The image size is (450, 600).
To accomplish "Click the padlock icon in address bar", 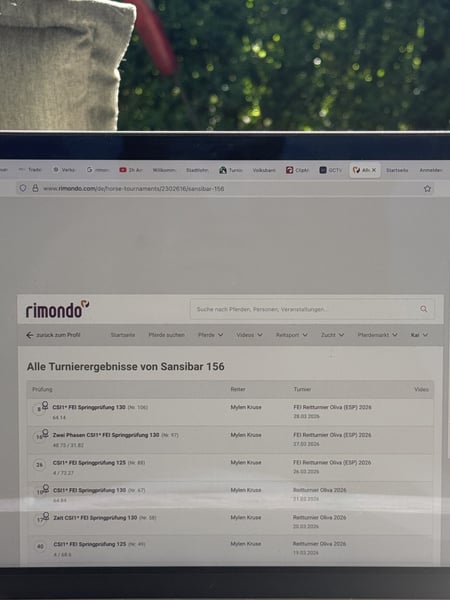I will [x=35, y=188].
